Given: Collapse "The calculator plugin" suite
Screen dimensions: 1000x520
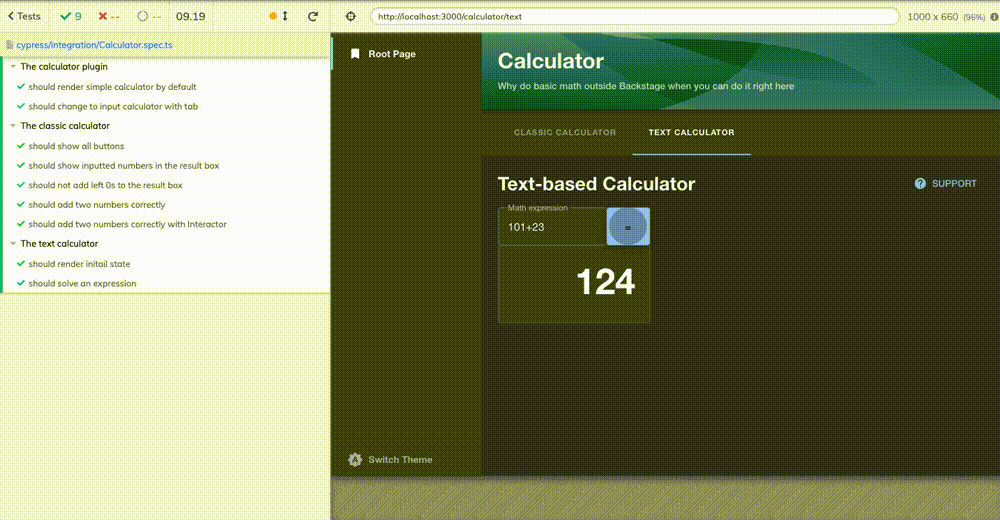Looking at the screenshot, I should (13, 67).
